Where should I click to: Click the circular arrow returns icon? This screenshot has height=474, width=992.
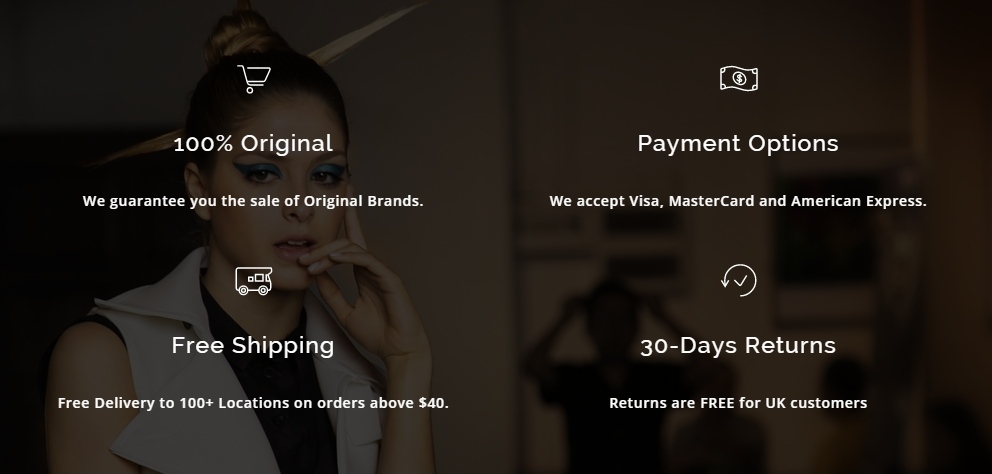(x=738, y=280)
